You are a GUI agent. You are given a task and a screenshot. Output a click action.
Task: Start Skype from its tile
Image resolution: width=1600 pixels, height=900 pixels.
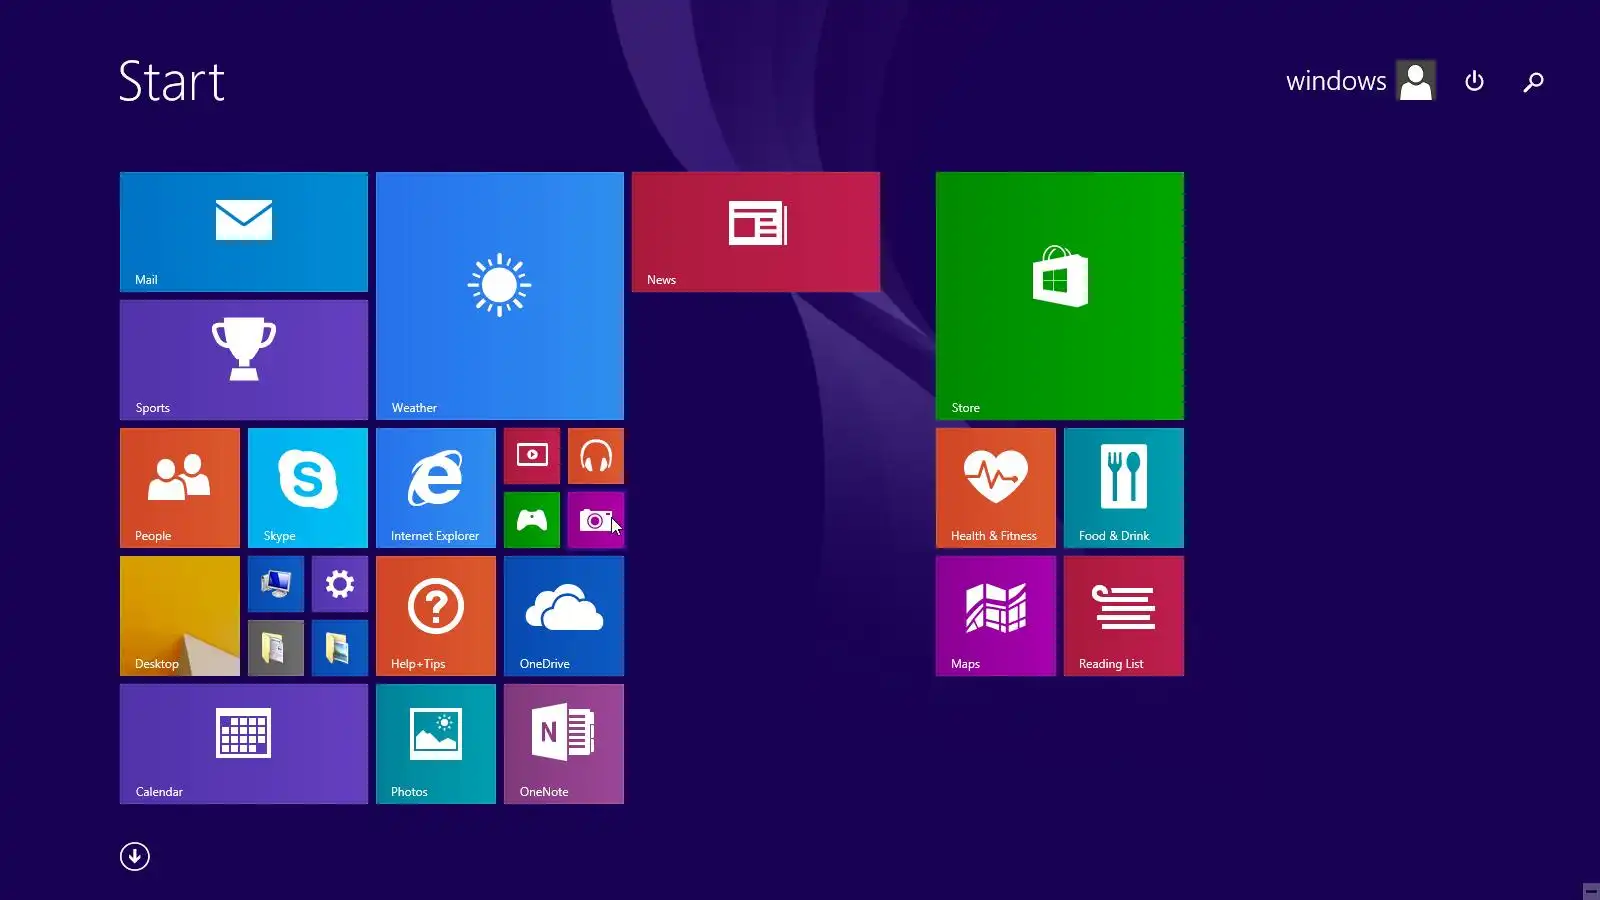point(308,488)
